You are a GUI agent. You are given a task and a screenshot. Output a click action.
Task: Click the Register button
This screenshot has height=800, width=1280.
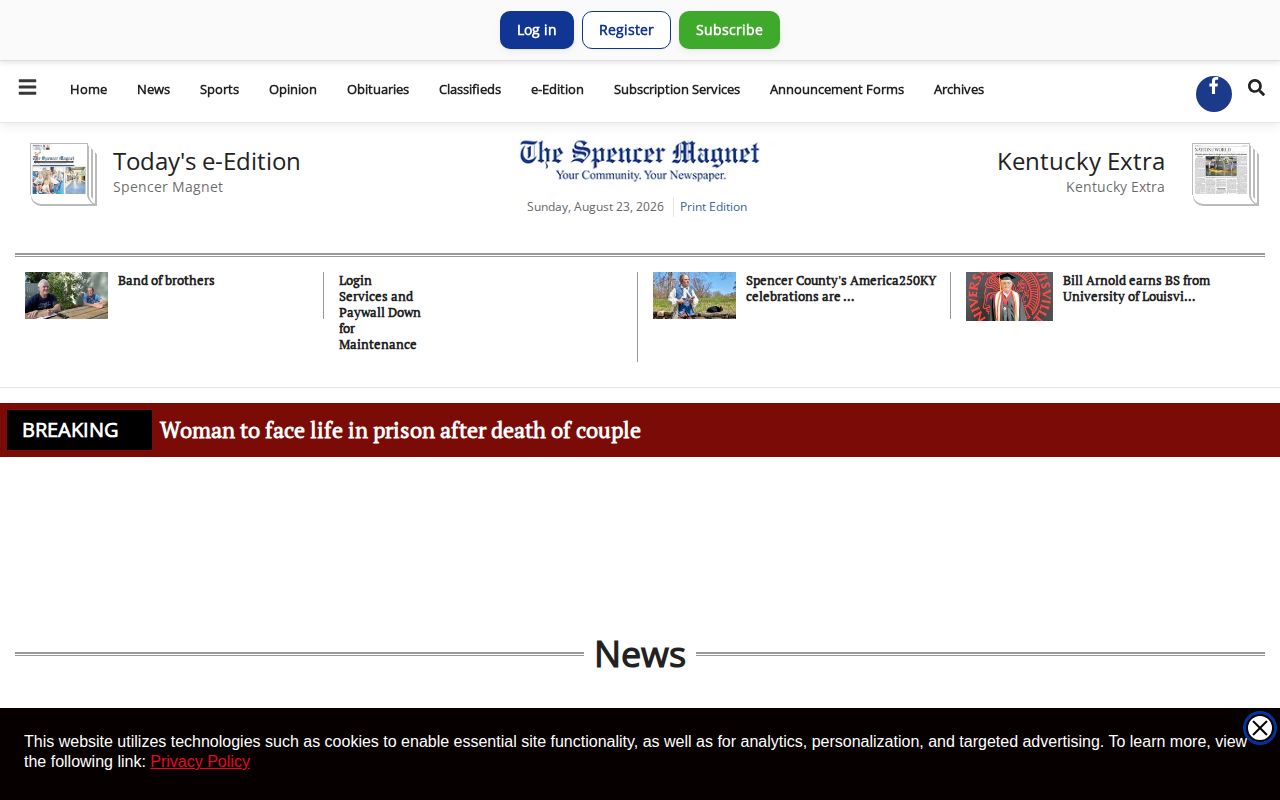(x=626, y=30)
